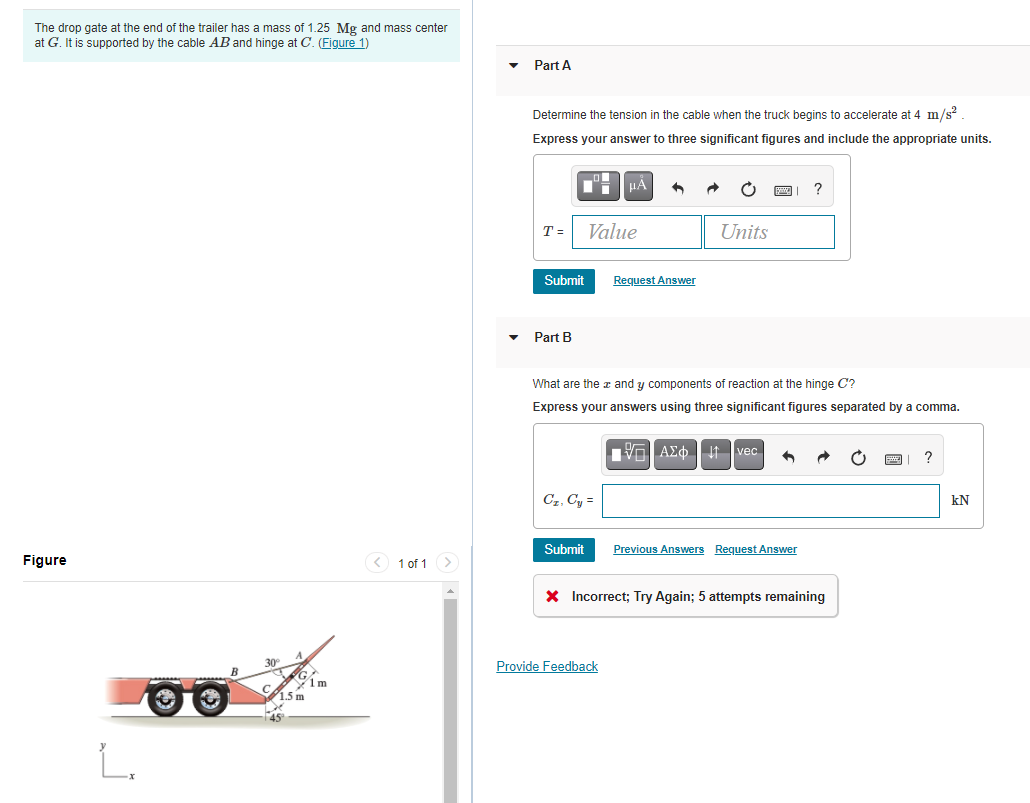Open the Figure 1 link in problem statement
The image size is (1030, 803).
343,43
